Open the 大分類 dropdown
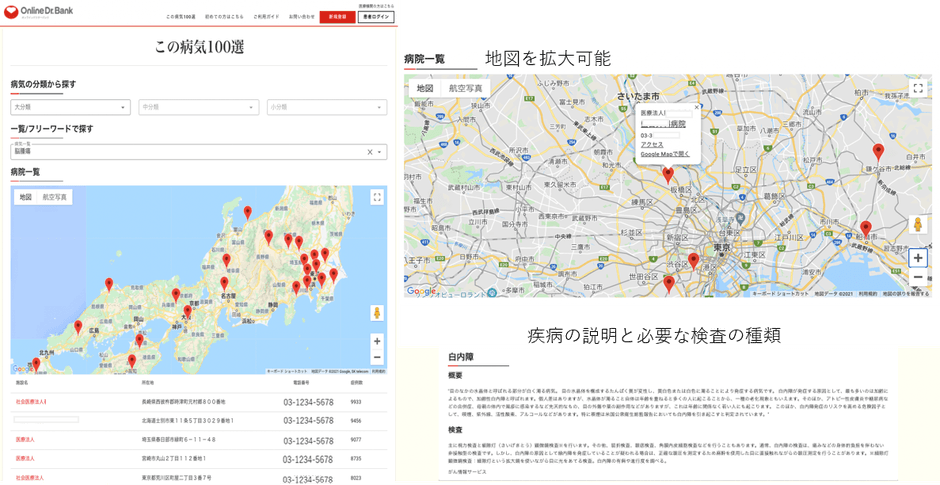The width and height of the screenshot is (940, 485). 70,107
